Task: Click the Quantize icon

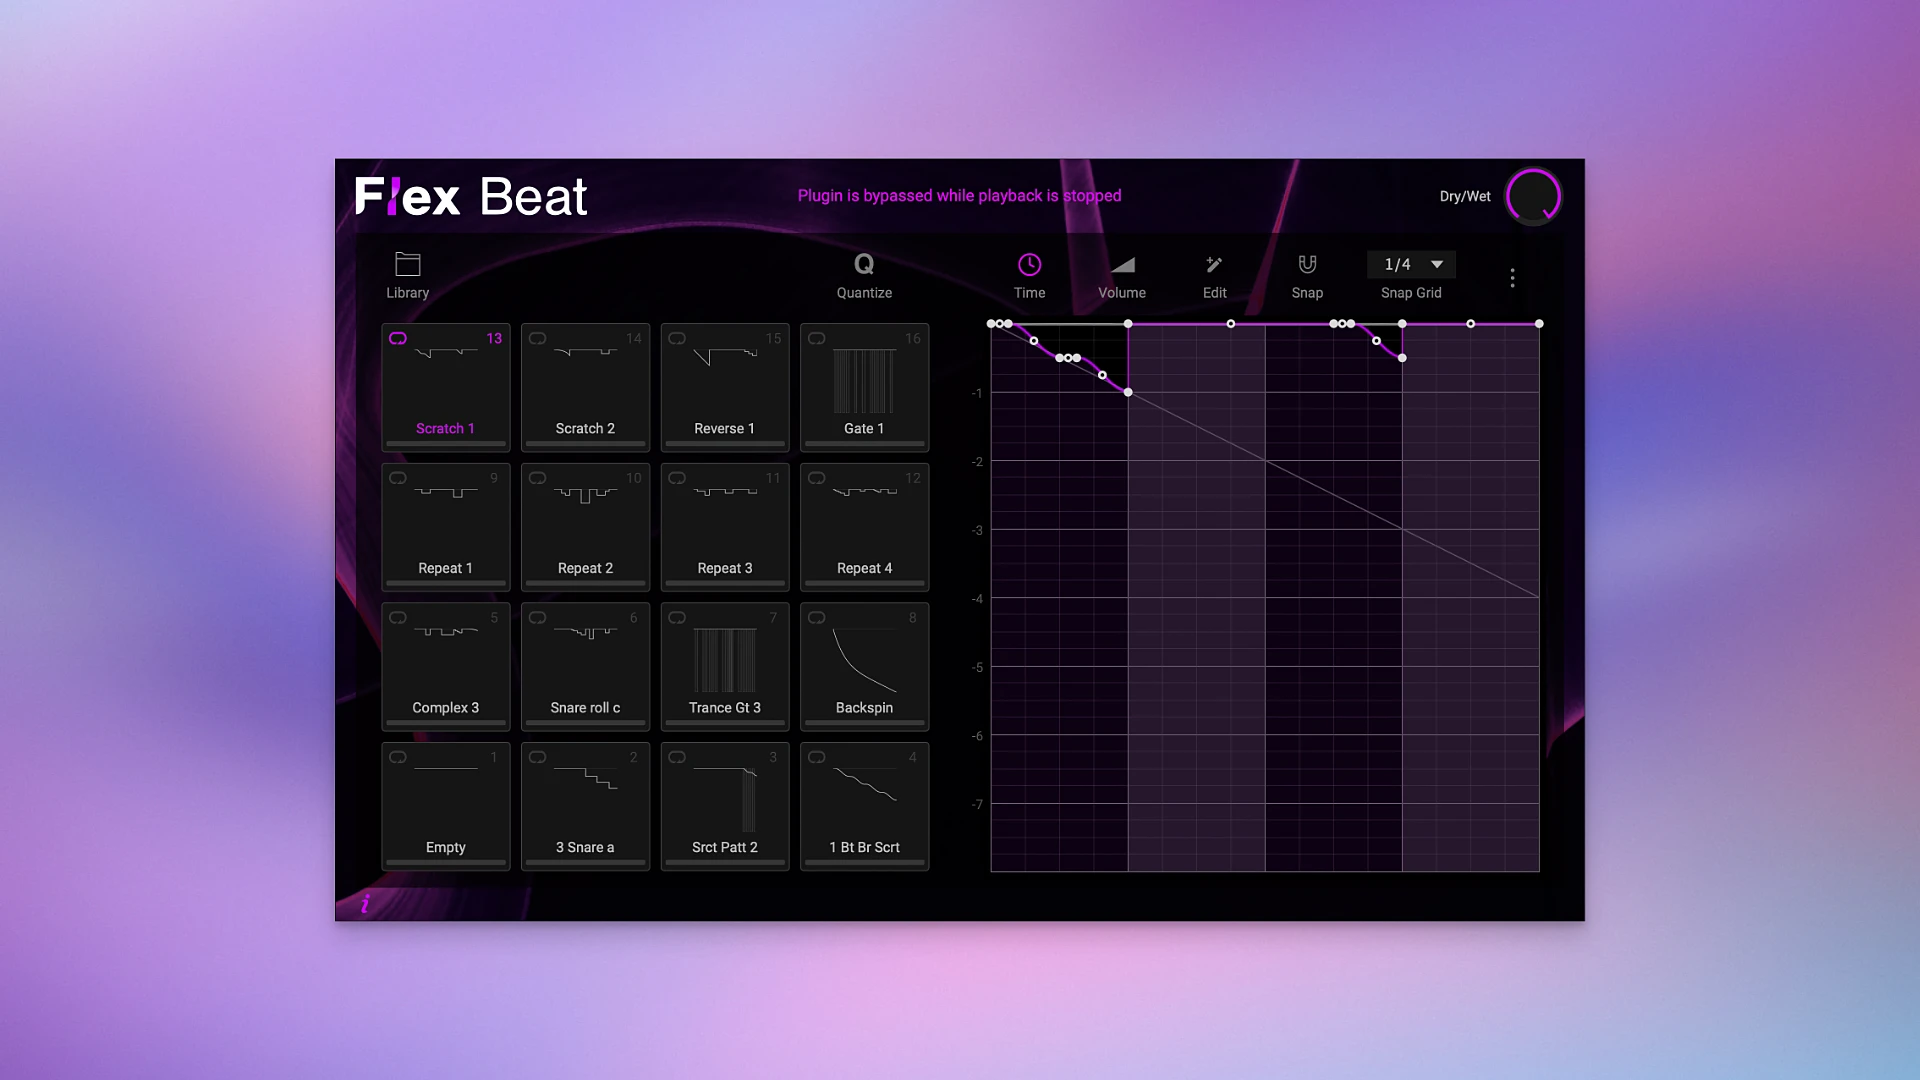Action: pos(862,264)
